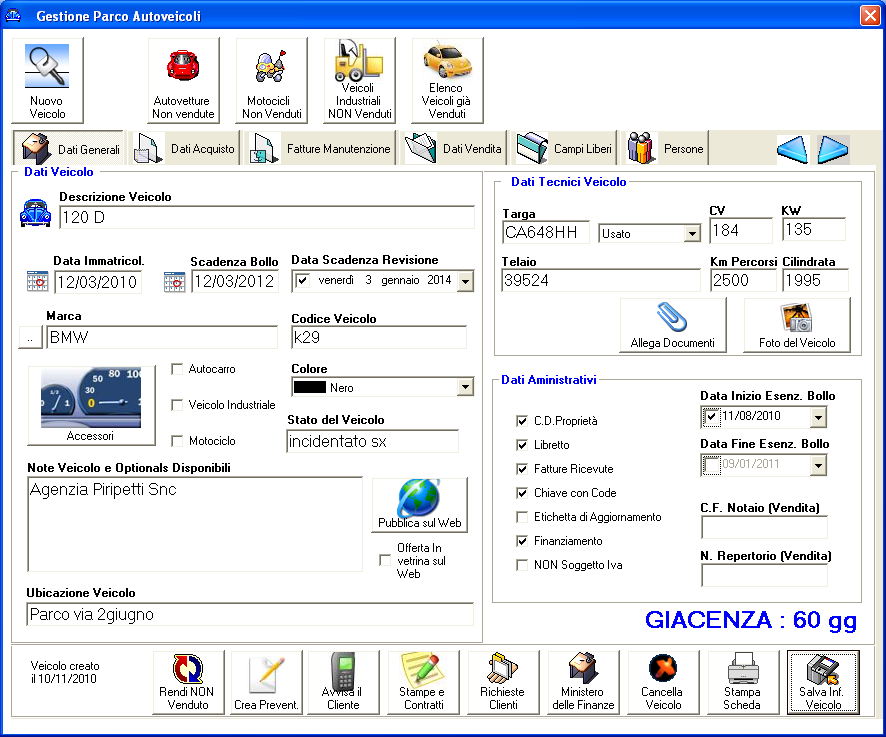Click Crea Prevent. pencil button
This screenshot has width=886, height=737.
266,682
